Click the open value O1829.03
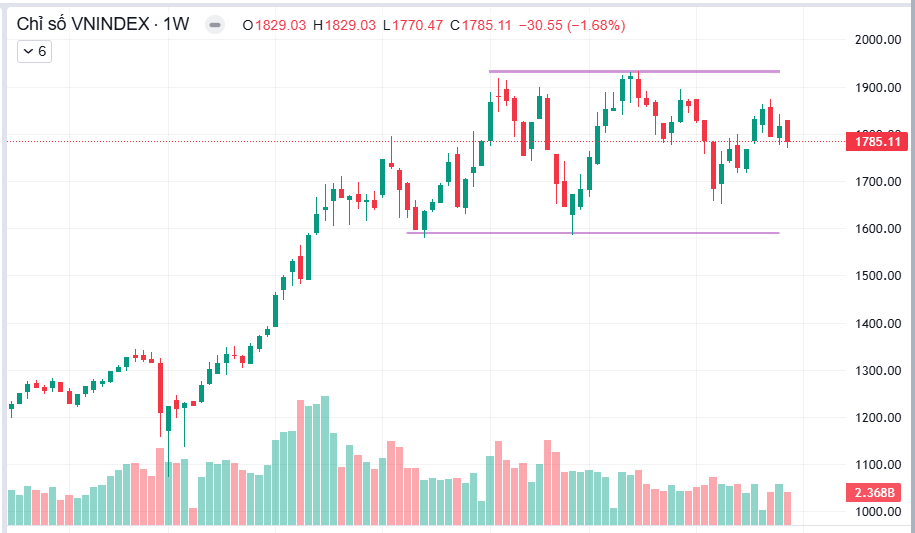This screenshot has width=915, height=533. click(274, 25)
